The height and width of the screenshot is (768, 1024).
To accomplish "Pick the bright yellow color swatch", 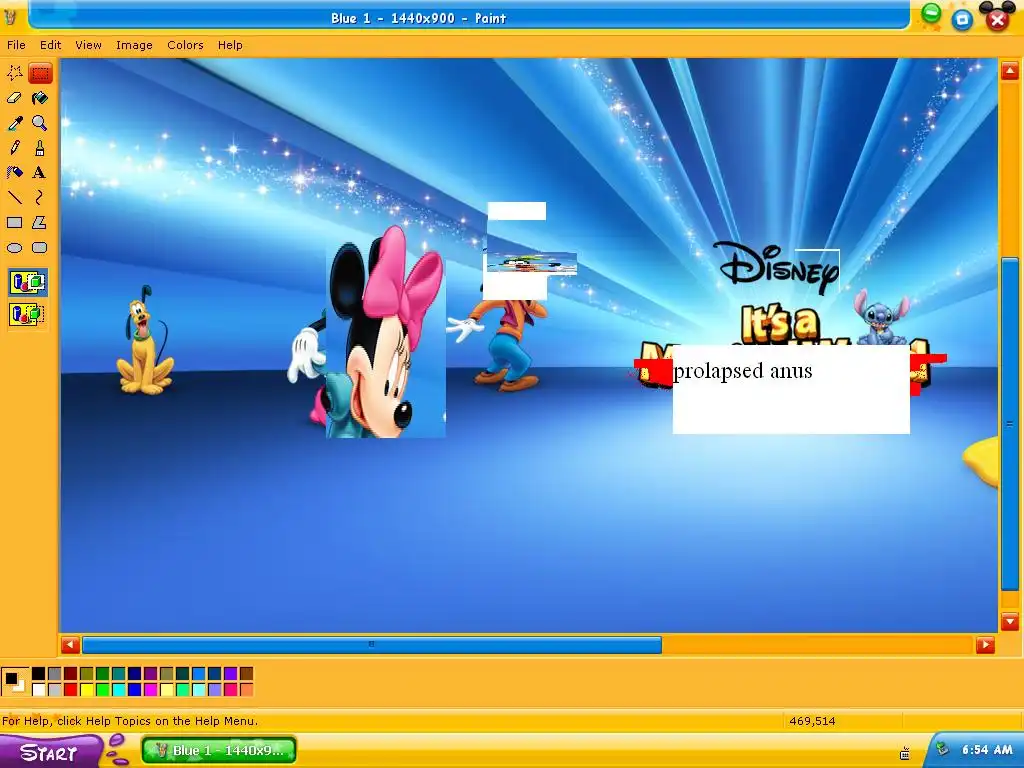I will 86,690.
